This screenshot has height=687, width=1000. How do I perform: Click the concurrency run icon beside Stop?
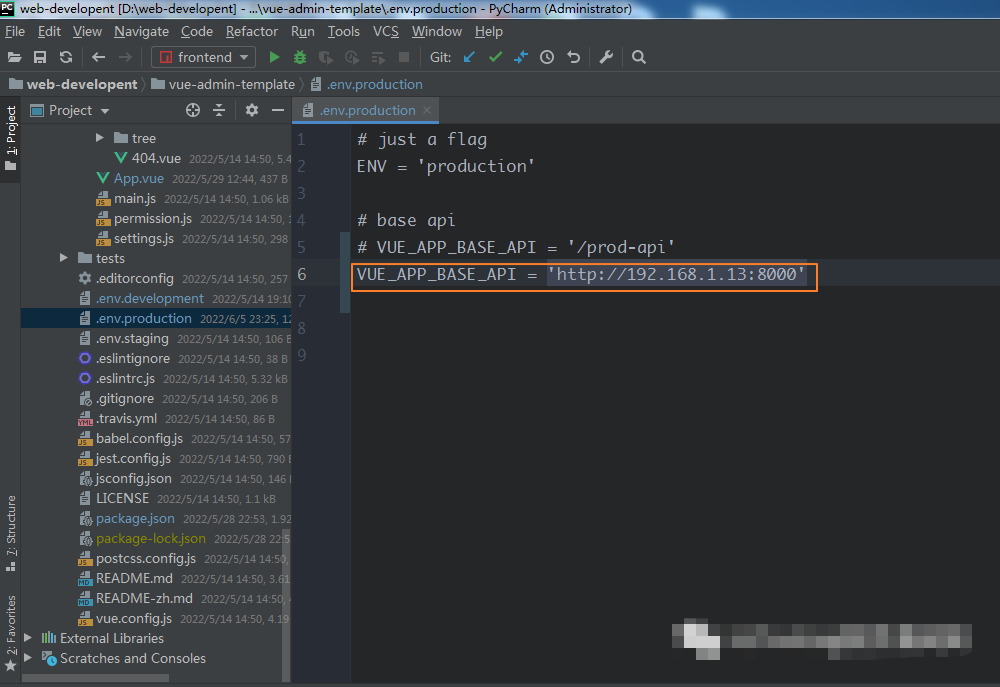[378, 57]
